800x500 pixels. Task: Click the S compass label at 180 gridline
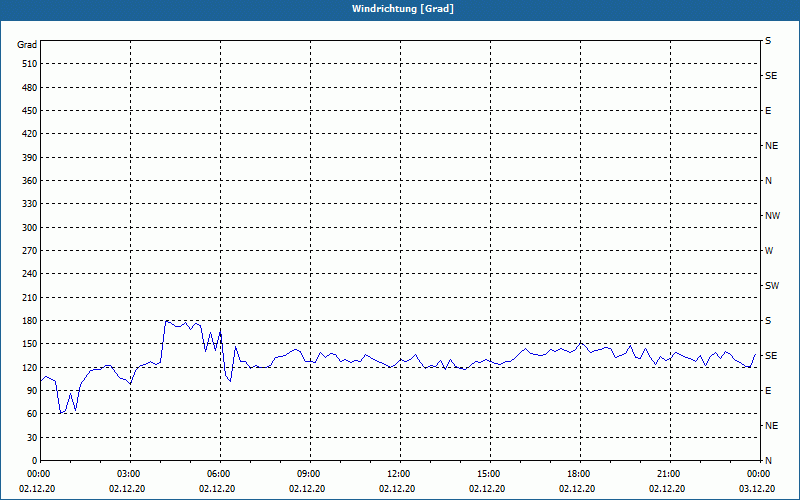coord(768,321)
